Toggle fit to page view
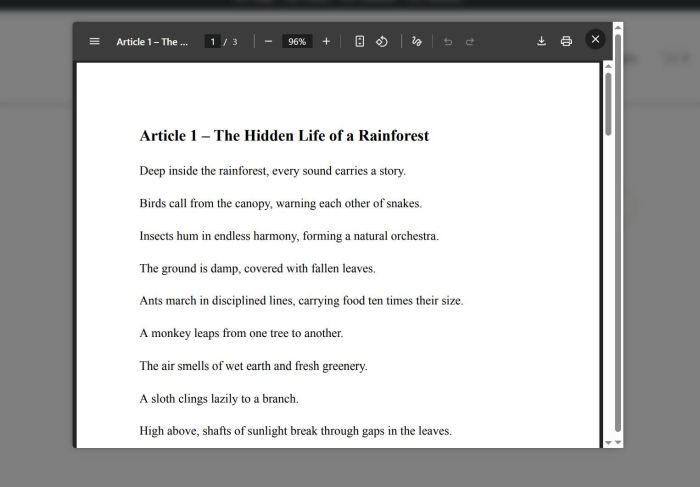Image resolution: width=700 pixels, height=487 pixels. pyautogui.click(x=360, y=41)
